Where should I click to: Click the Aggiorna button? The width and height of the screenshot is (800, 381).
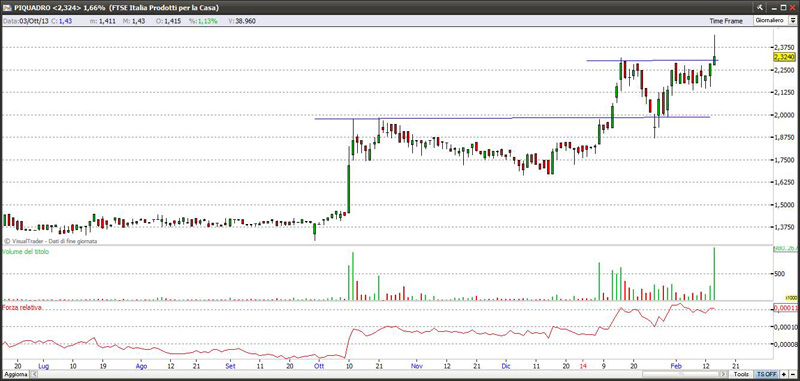pyautogui.click(x=15, y=374)
